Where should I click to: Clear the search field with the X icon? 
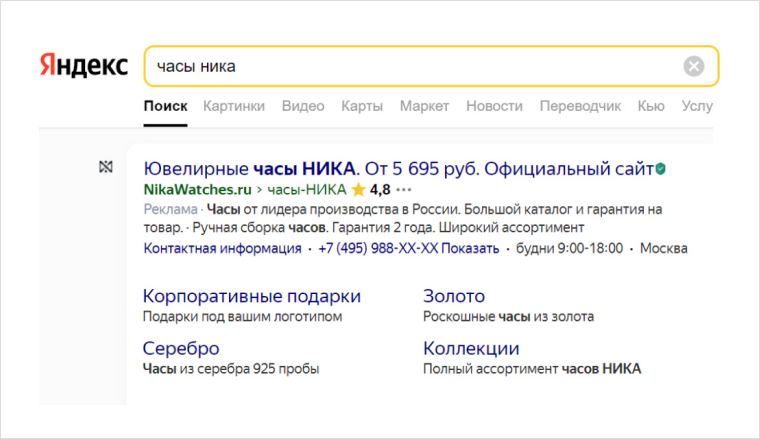694,67
